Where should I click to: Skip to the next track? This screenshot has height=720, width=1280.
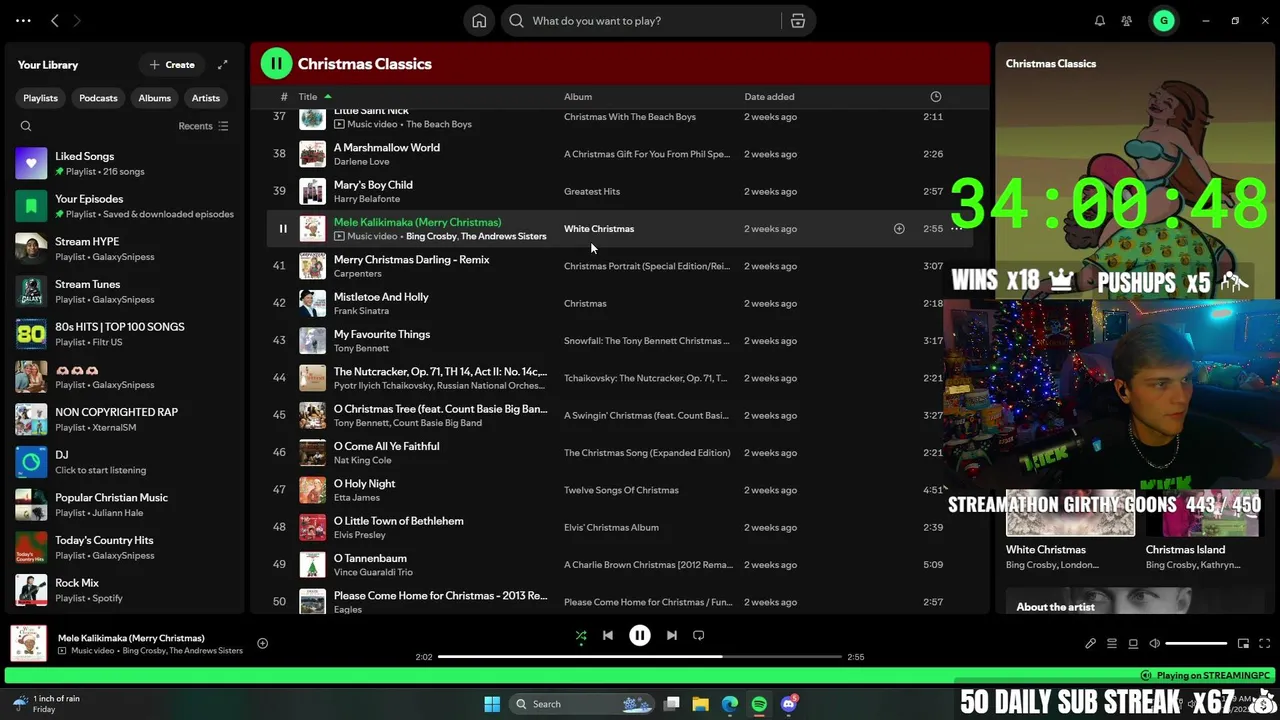tap(672, 635)
